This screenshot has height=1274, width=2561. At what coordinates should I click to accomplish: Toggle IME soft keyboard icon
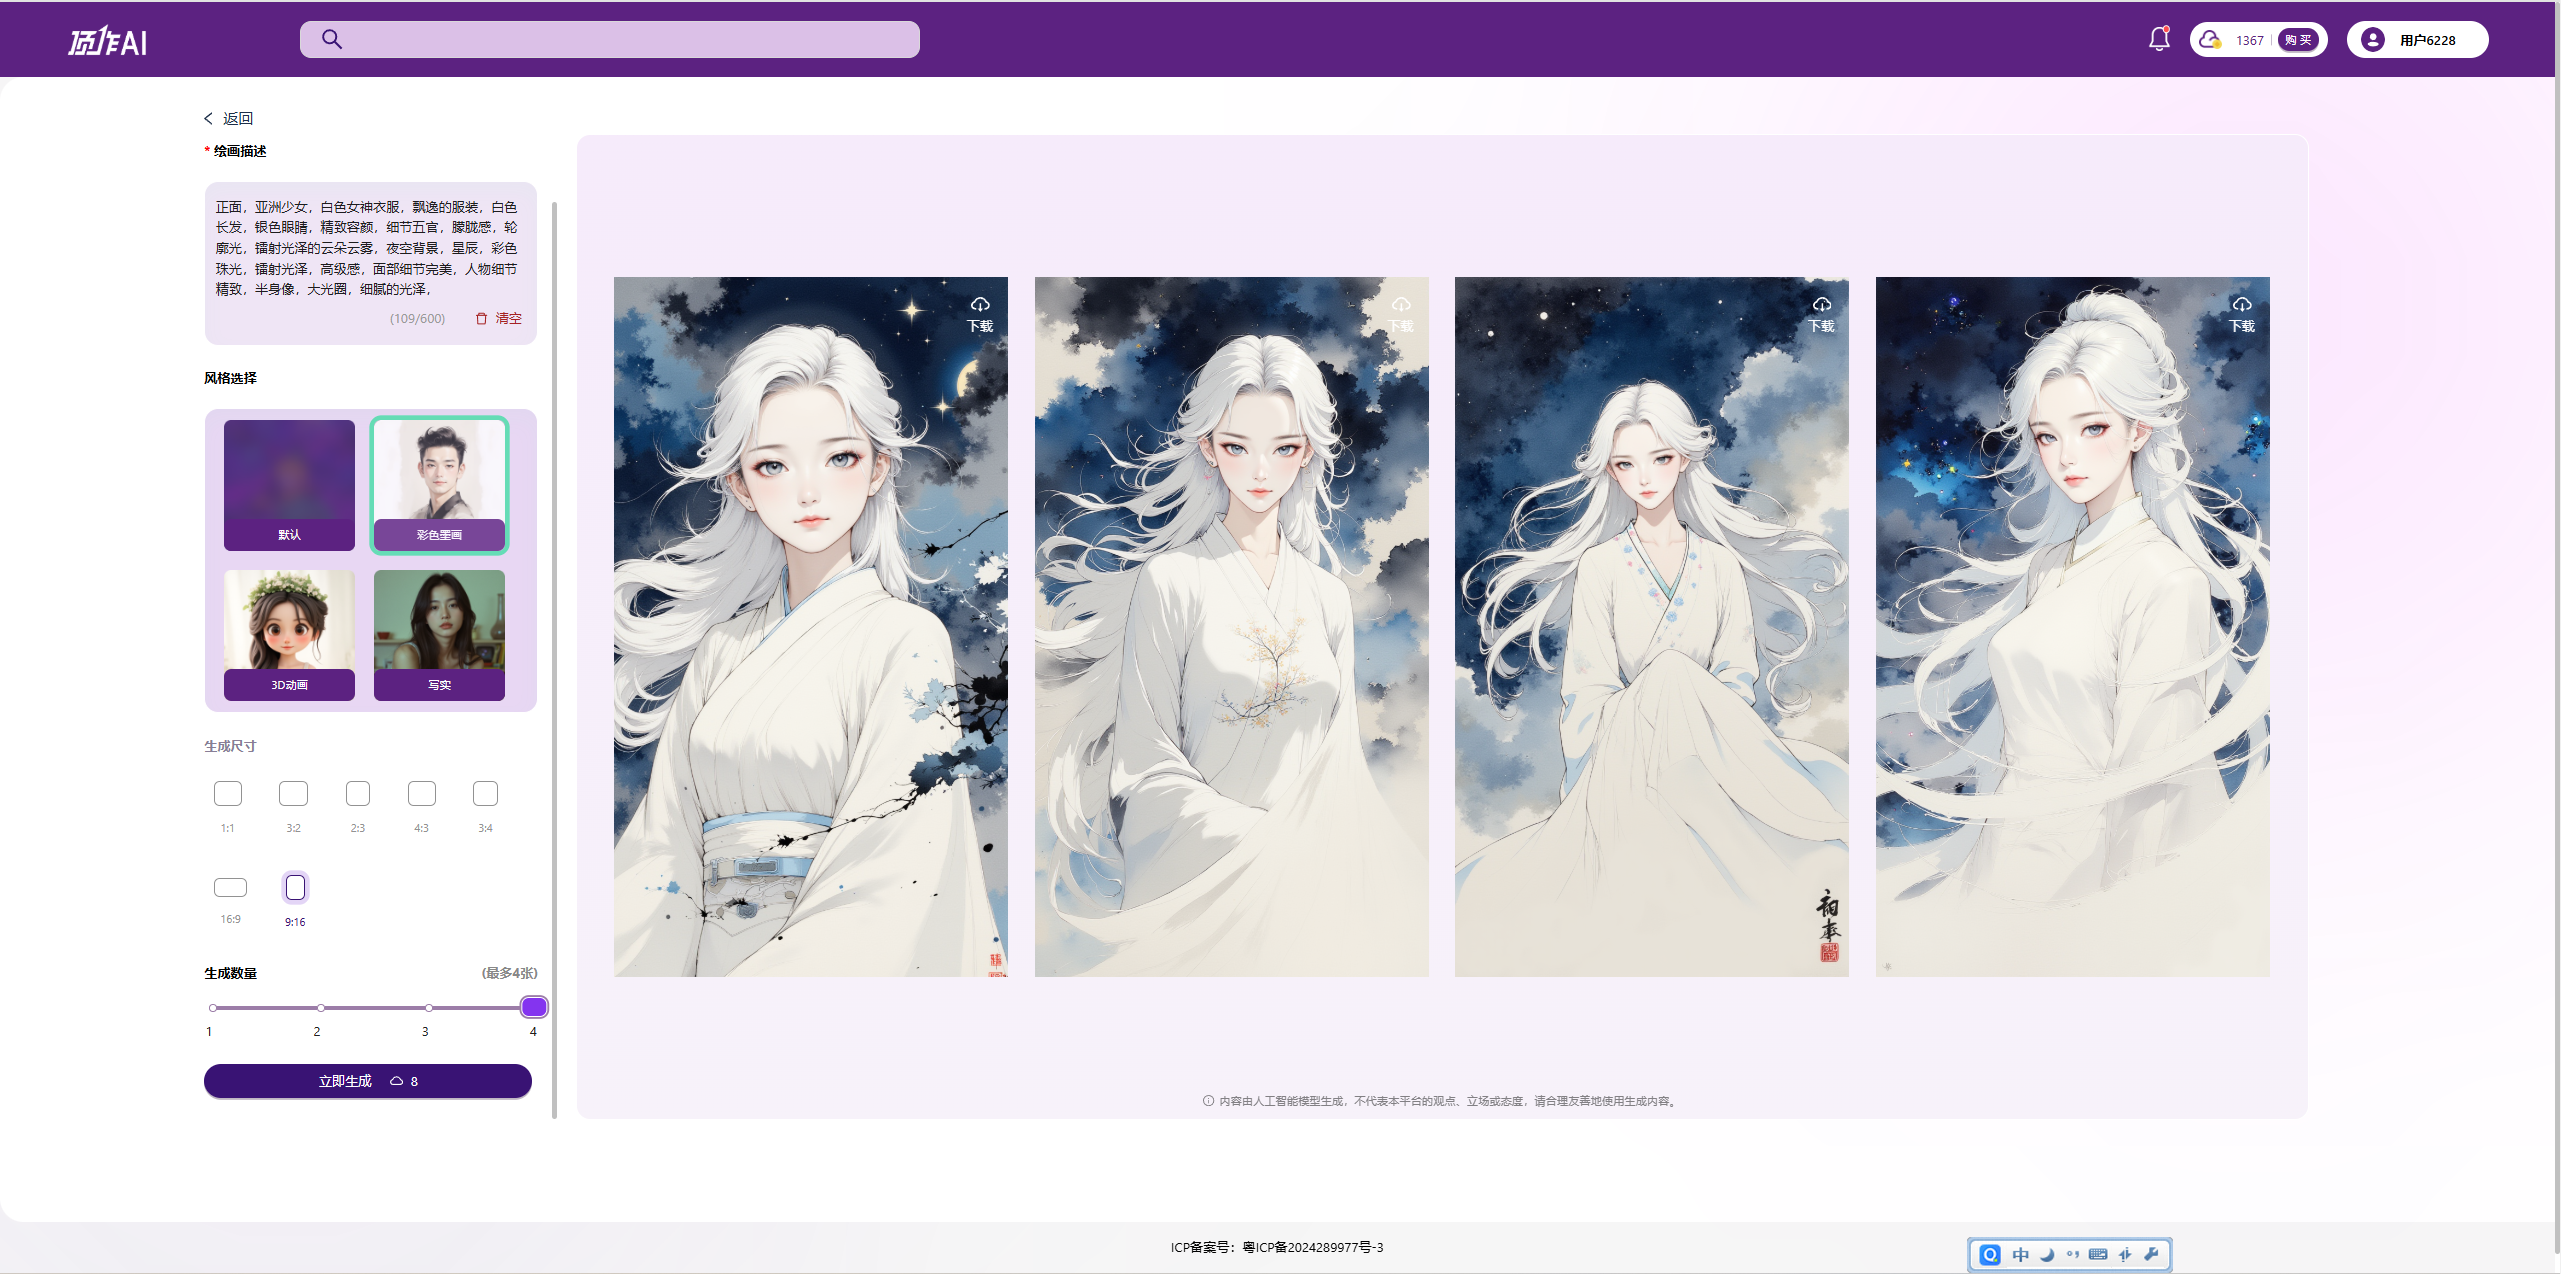(2098, 1254)
